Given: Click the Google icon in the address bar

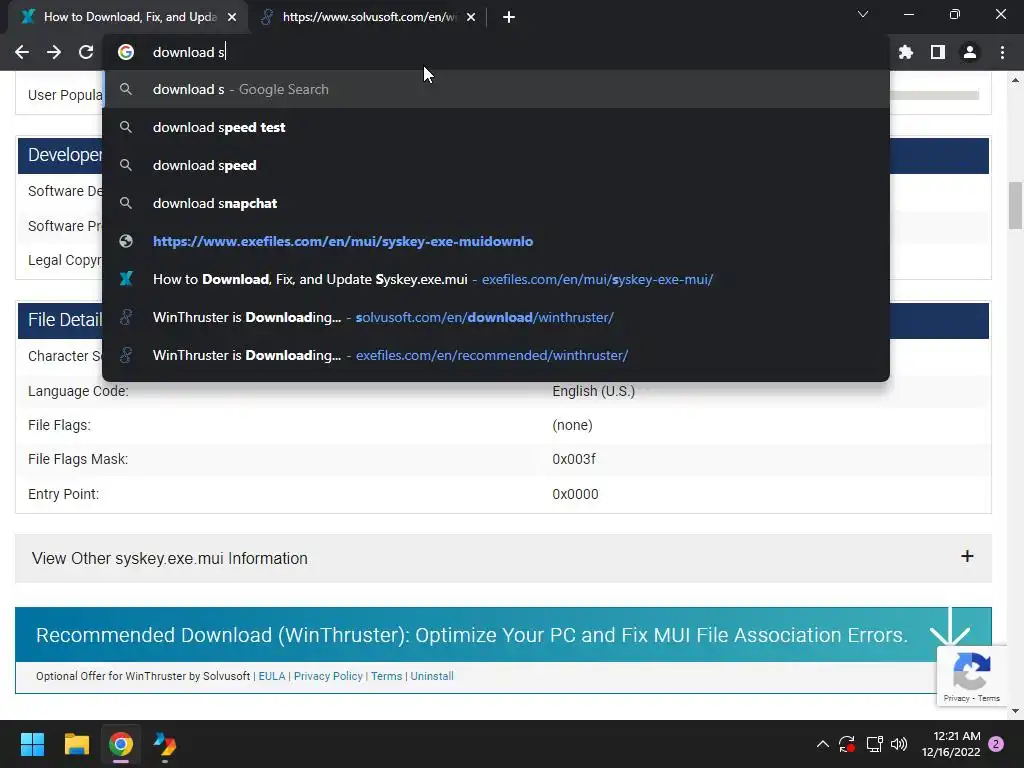Looking at the screenshot, I should click(126, 52).
